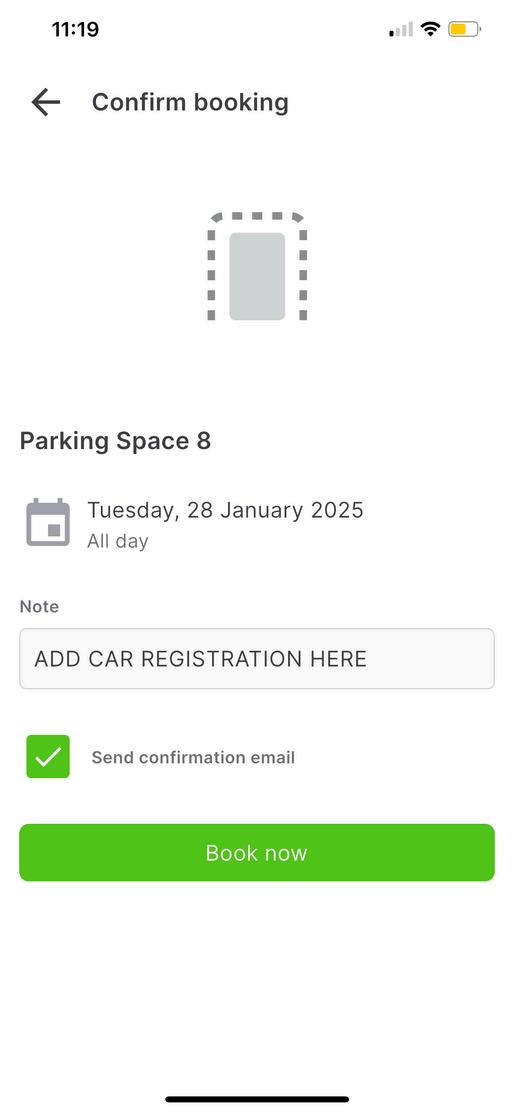Click the Book now button
Viewport: 514px width, 1112px height.
tap(257, 852)
